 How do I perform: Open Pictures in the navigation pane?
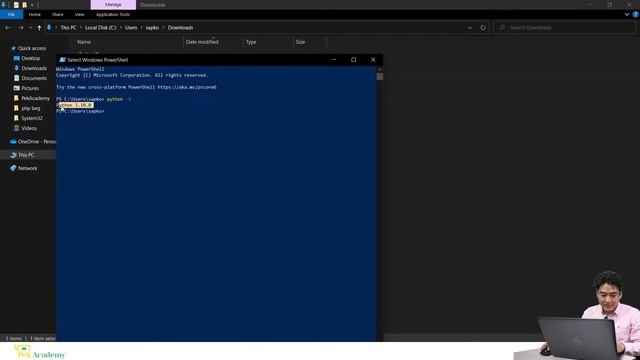pyautogui.click(x=30, y=88)
